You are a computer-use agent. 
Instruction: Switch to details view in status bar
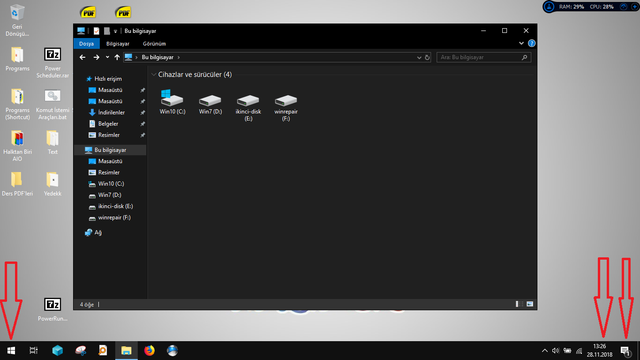pyautogui.click(x=518, y=304)
